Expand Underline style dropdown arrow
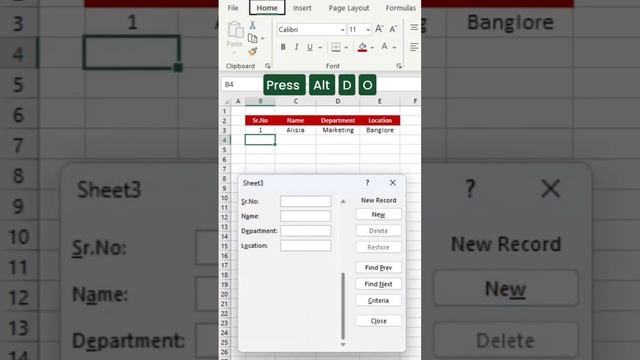The height and width of the screenshot is (360, 640). (320, 48)
